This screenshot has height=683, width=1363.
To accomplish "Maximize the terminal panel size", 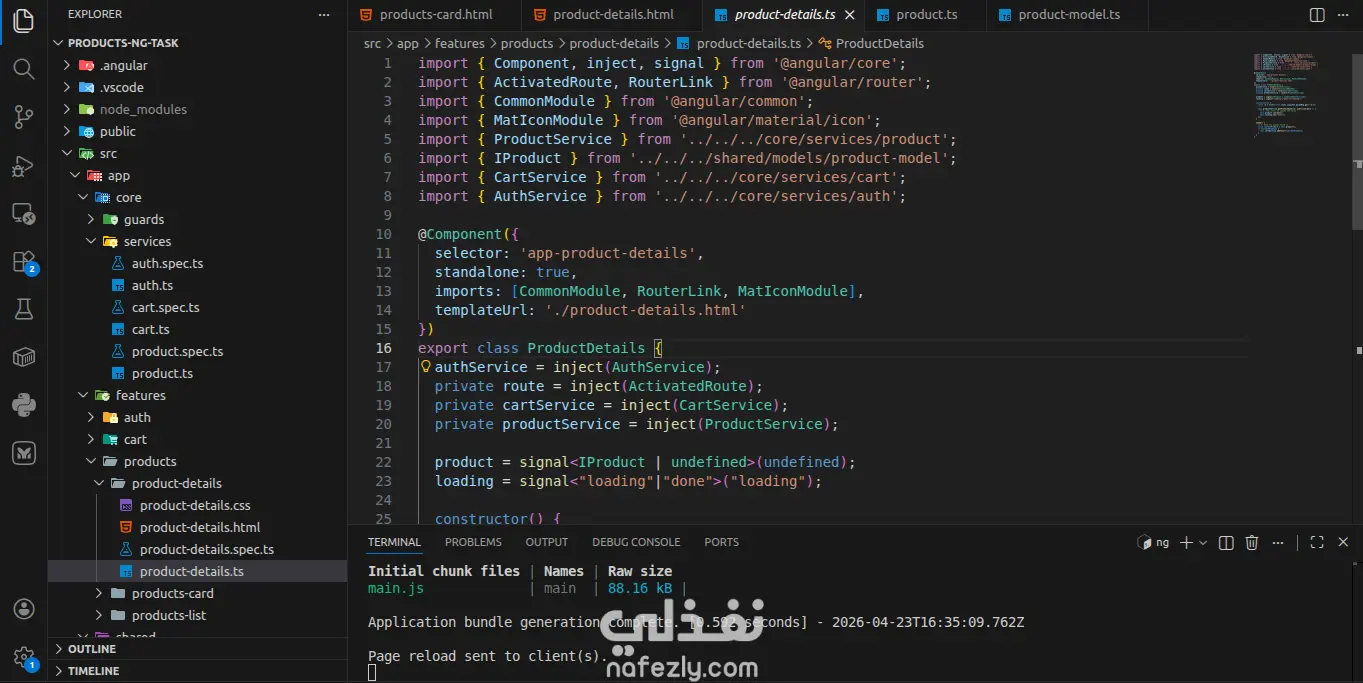I will pos(1317,542).
